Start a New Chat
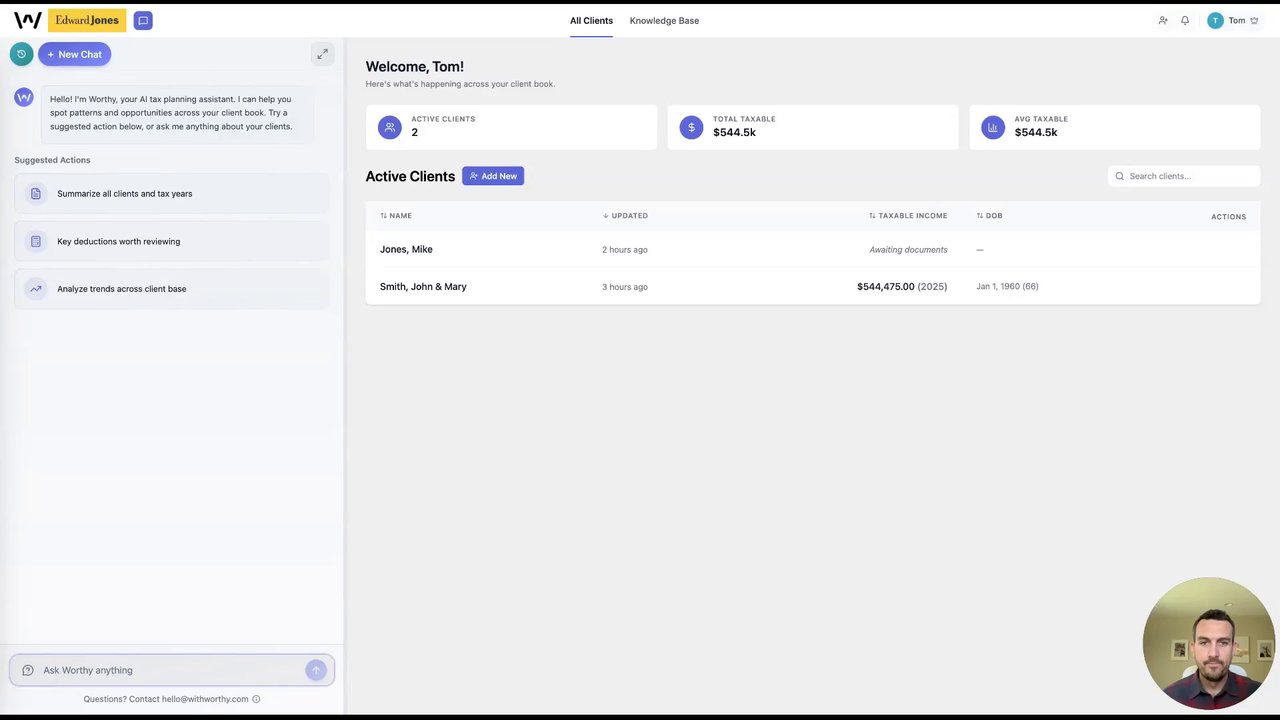 (75, 54)
